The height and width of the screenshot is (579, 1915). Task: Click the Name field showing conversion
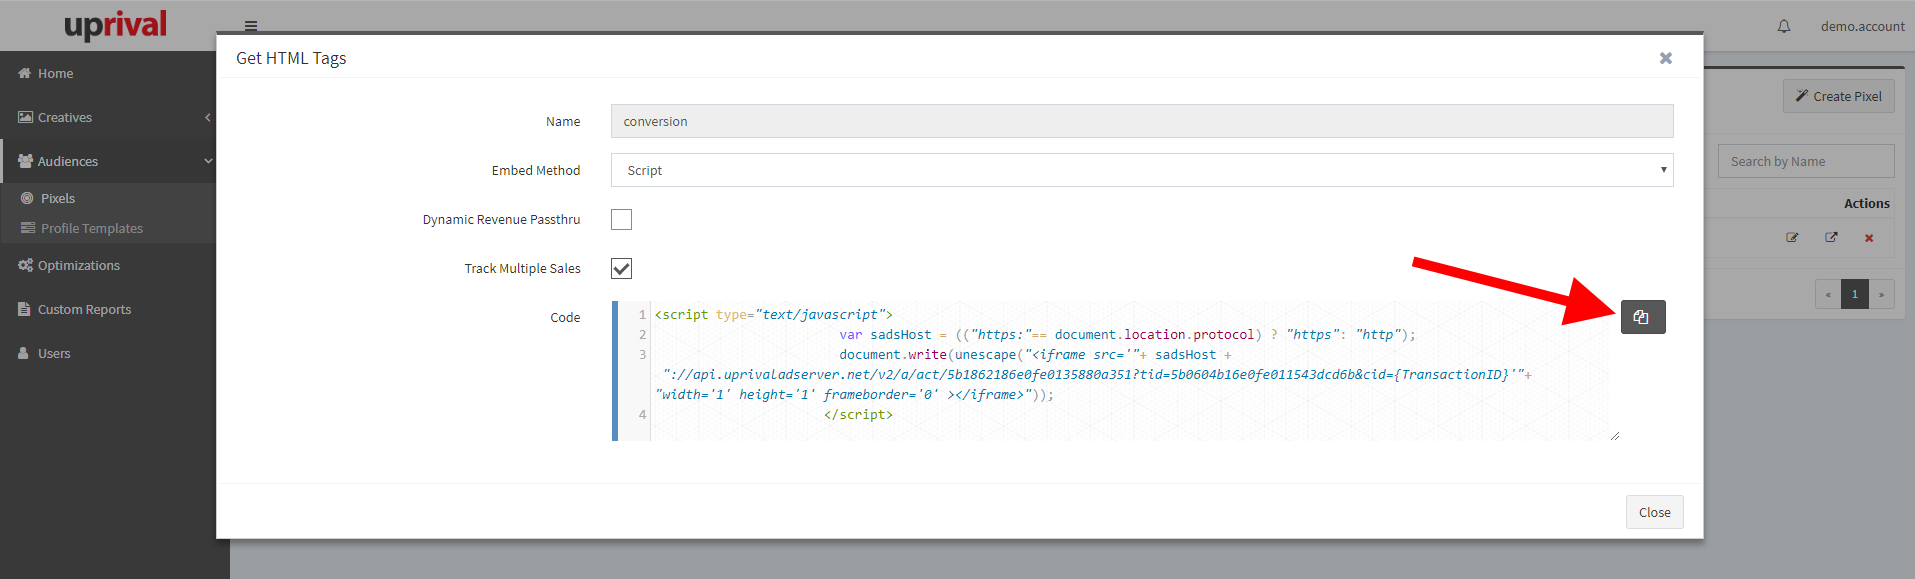pyautogui.click(x=1142, y=121)
